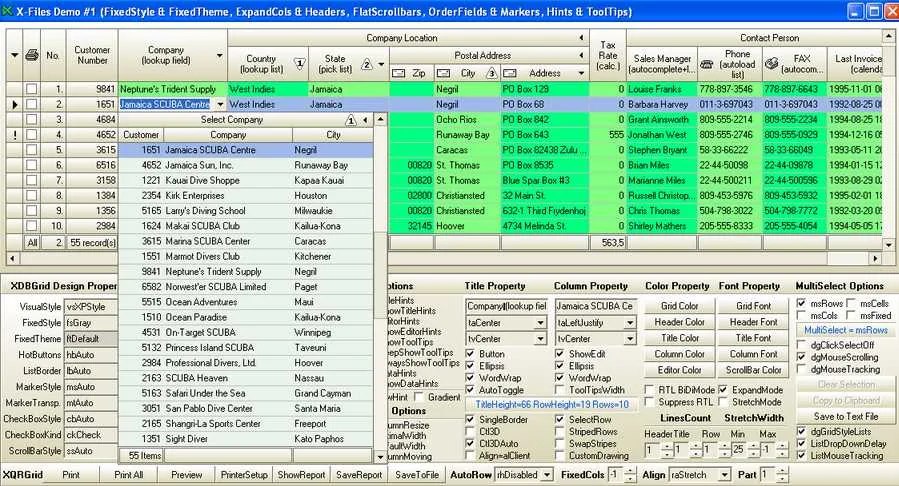Open PrinterSetup
Viewport: 899px width, 486px height.
(x=244, y=475)
